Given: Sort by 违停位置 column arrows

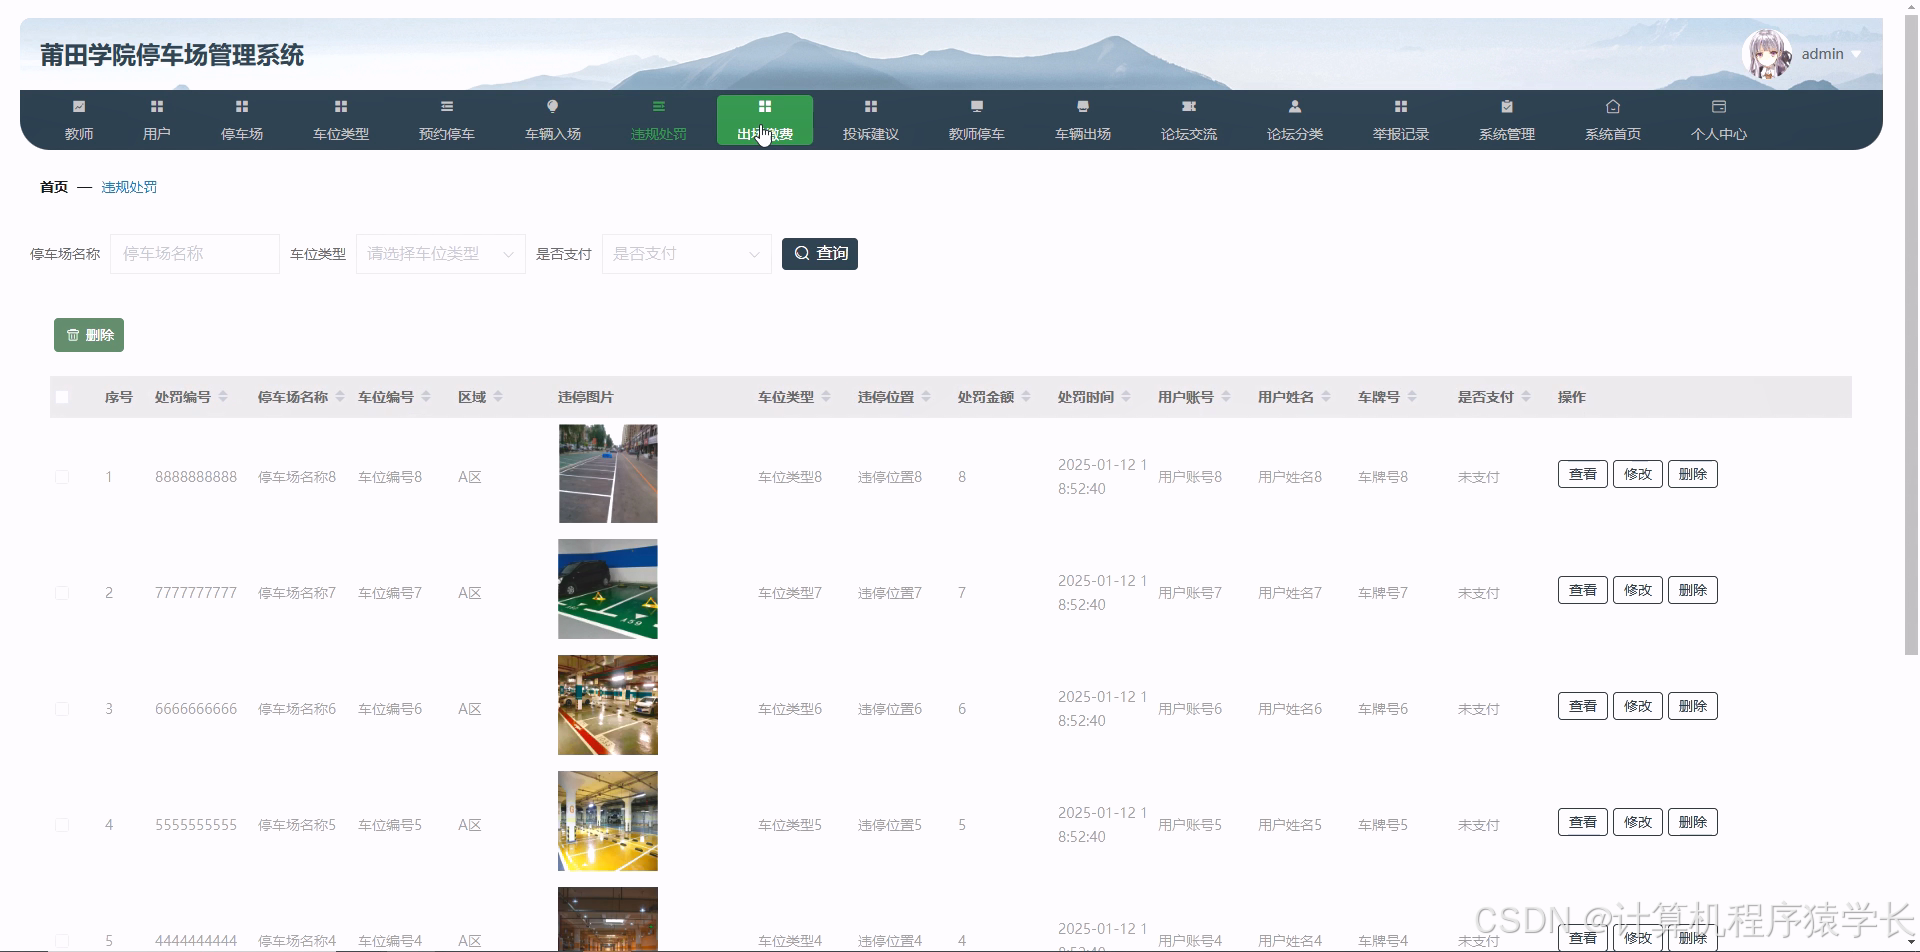Looking at the screenshot, I should pyautogui.click(x=926, y=397).
